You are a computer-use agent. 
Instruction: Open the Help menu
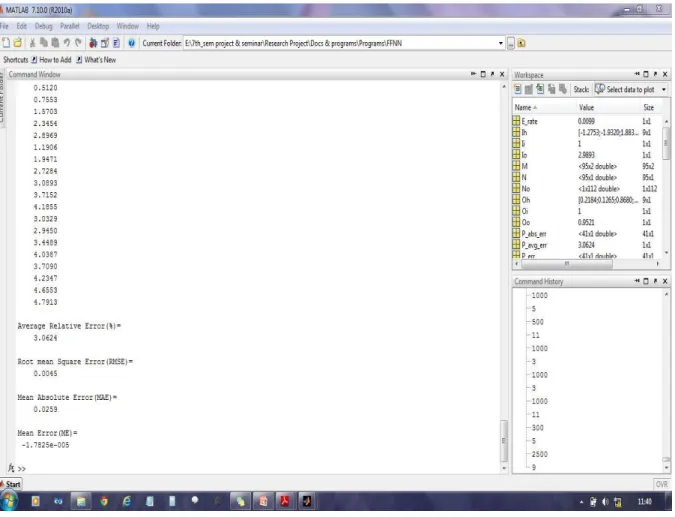153,26
